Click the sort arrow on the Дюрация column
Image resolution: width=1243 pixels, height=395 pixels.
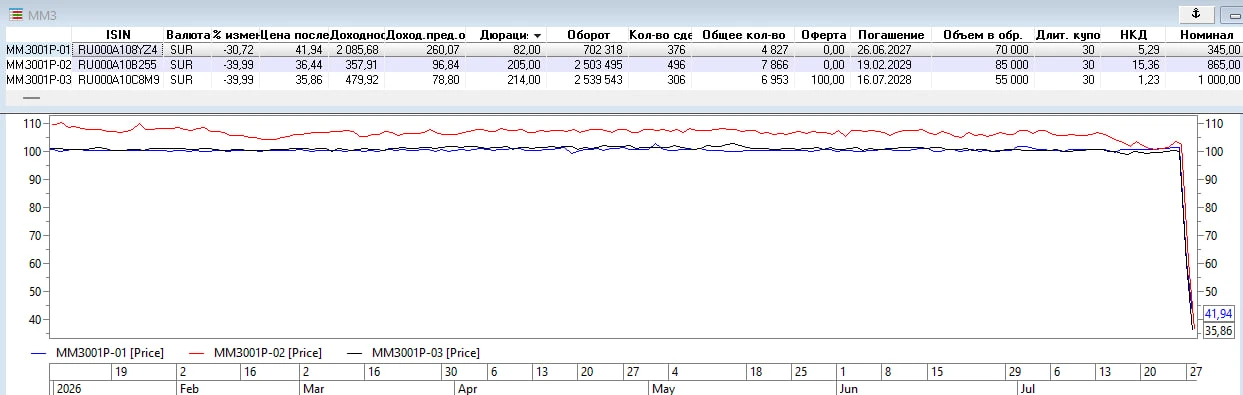537,35
